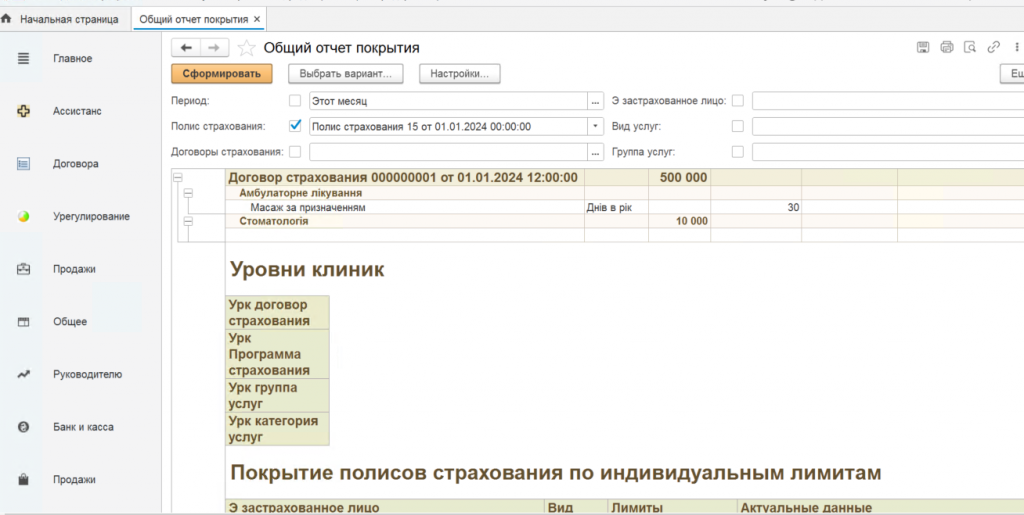1024x515 pixels.
Task: Select the Договора menu item
Action: (x=76, y=163)
